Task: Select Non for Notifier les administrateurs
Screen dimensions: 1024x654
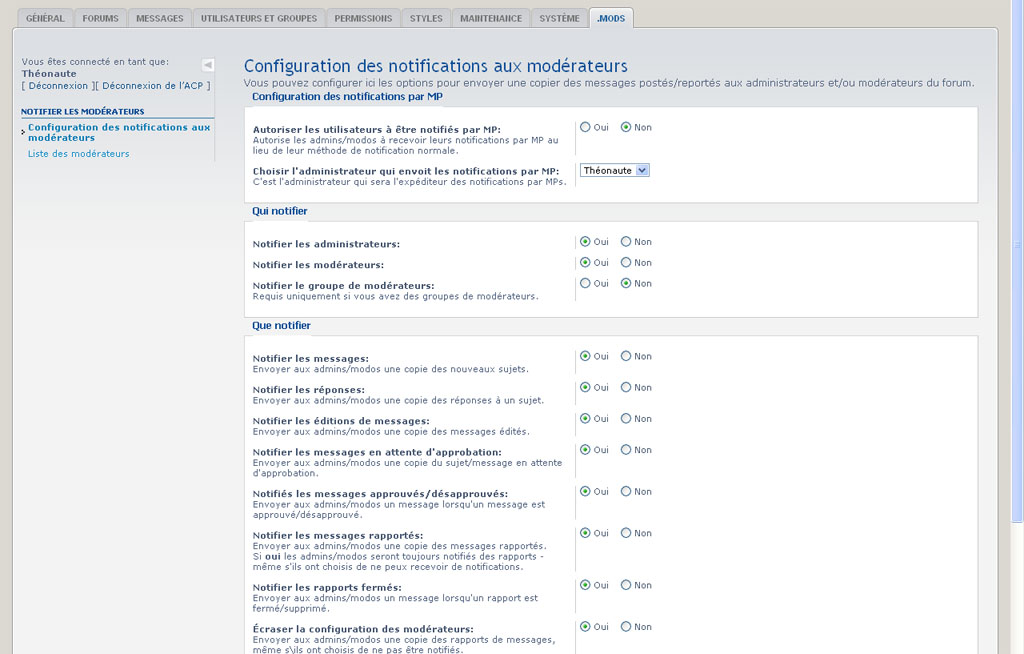Action: coord(626,242)
